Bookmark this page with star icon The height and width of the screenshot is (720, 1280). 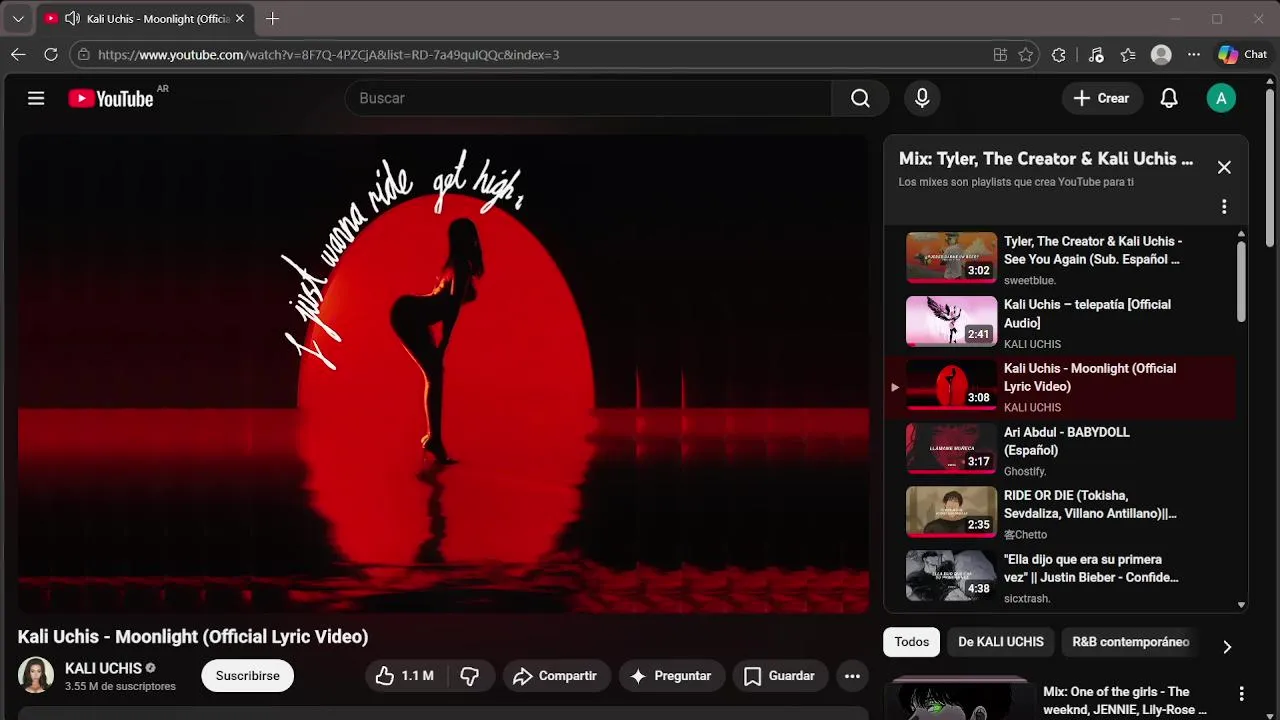tap(1026, 55)
